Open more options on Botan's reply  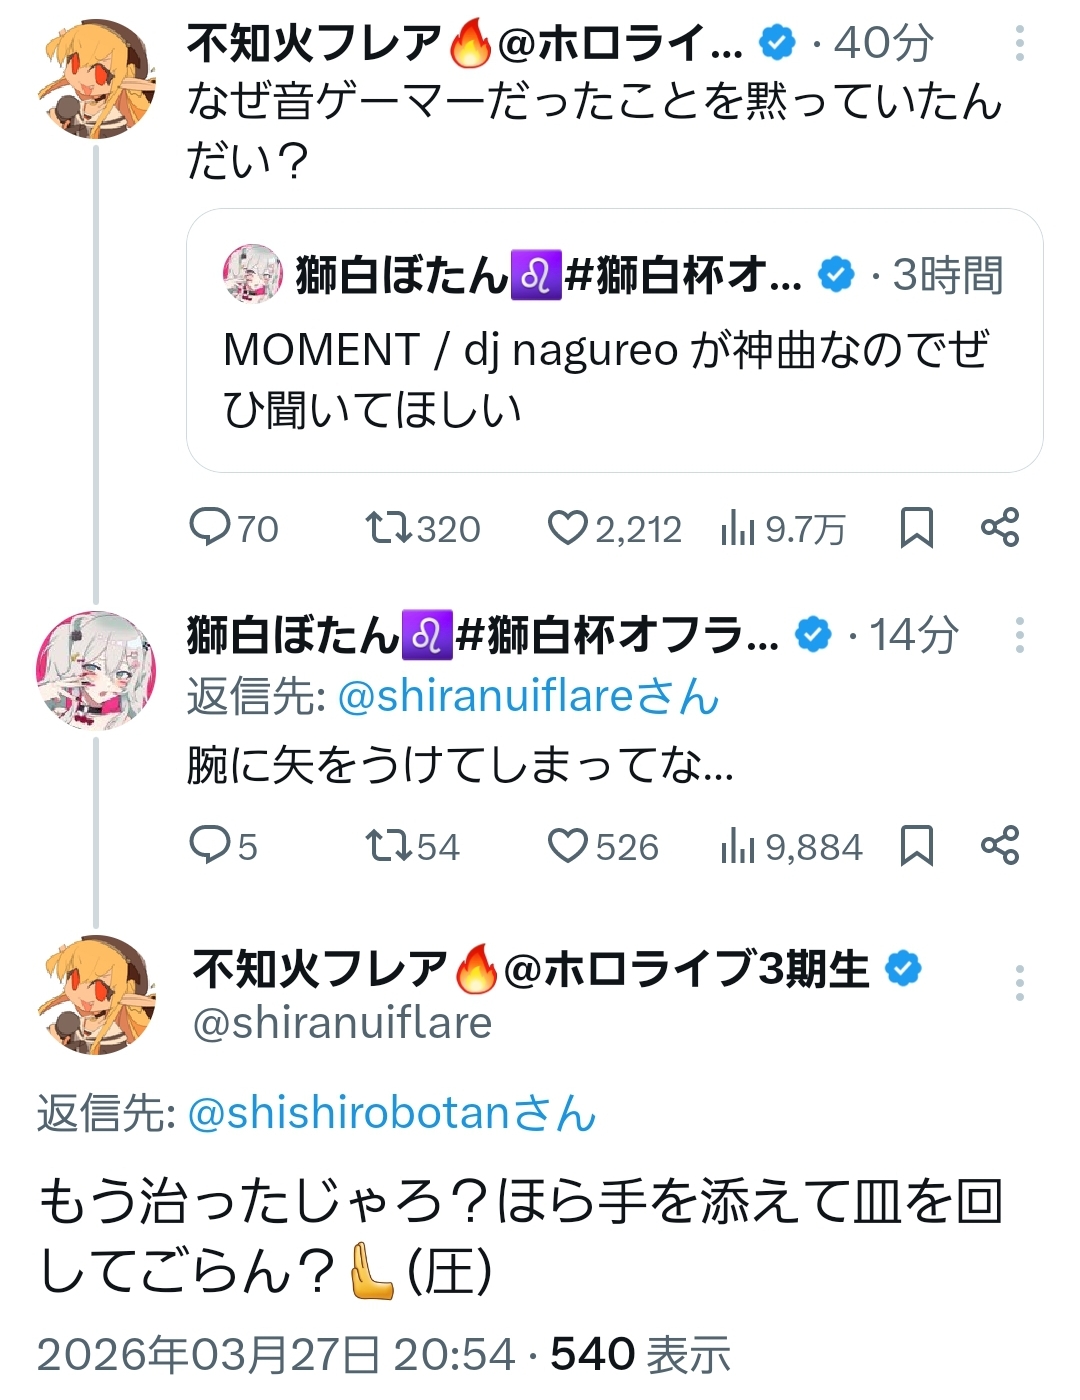(1019, 635)
